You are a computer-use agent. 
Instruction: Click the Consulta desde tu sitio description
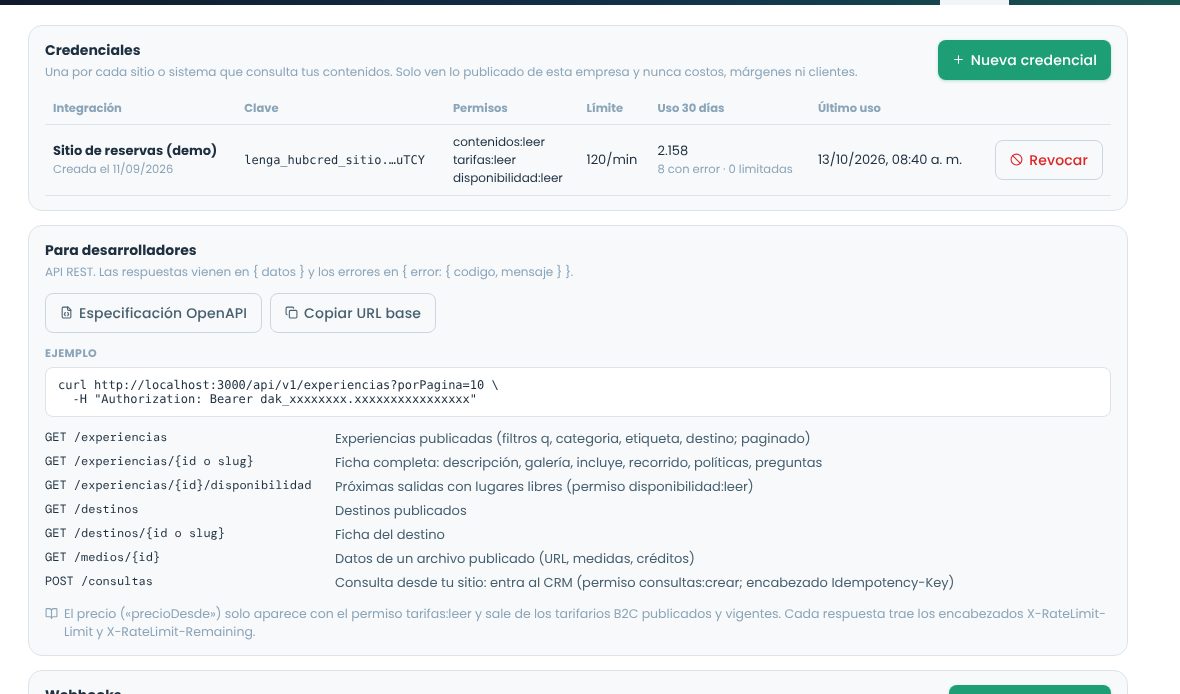[x=644, y=583]
